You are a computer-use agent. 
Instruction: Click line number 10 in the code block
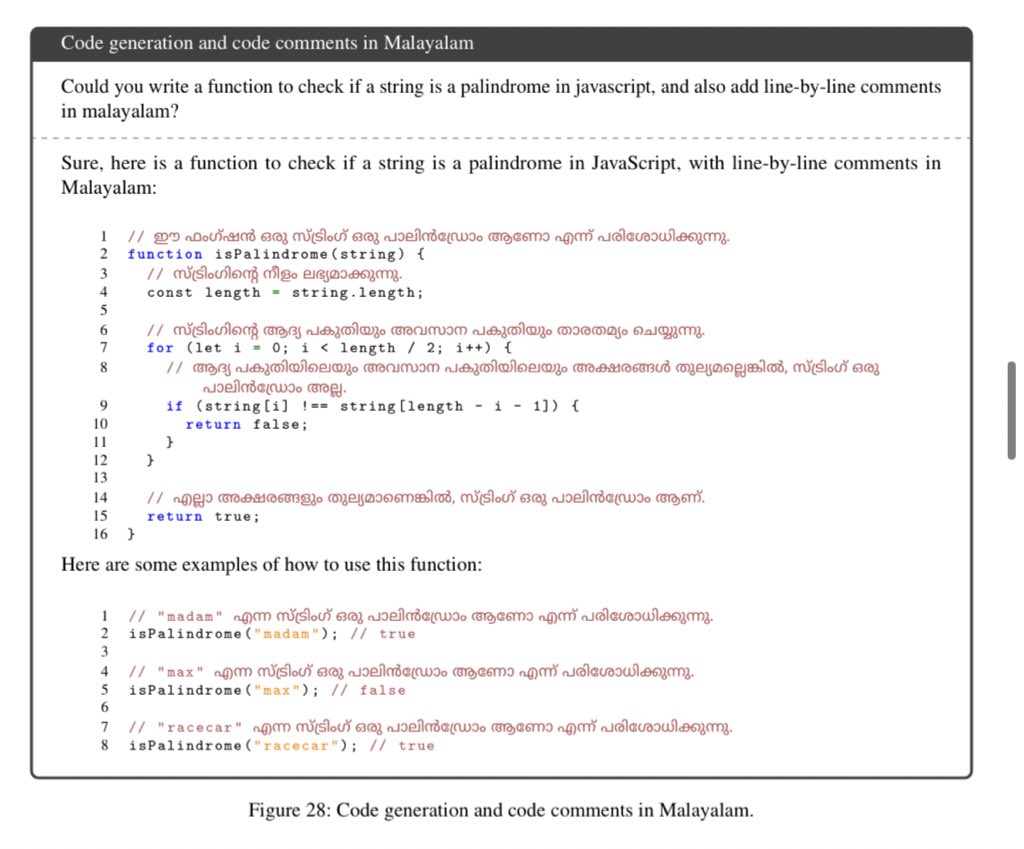tap(101, 424)
